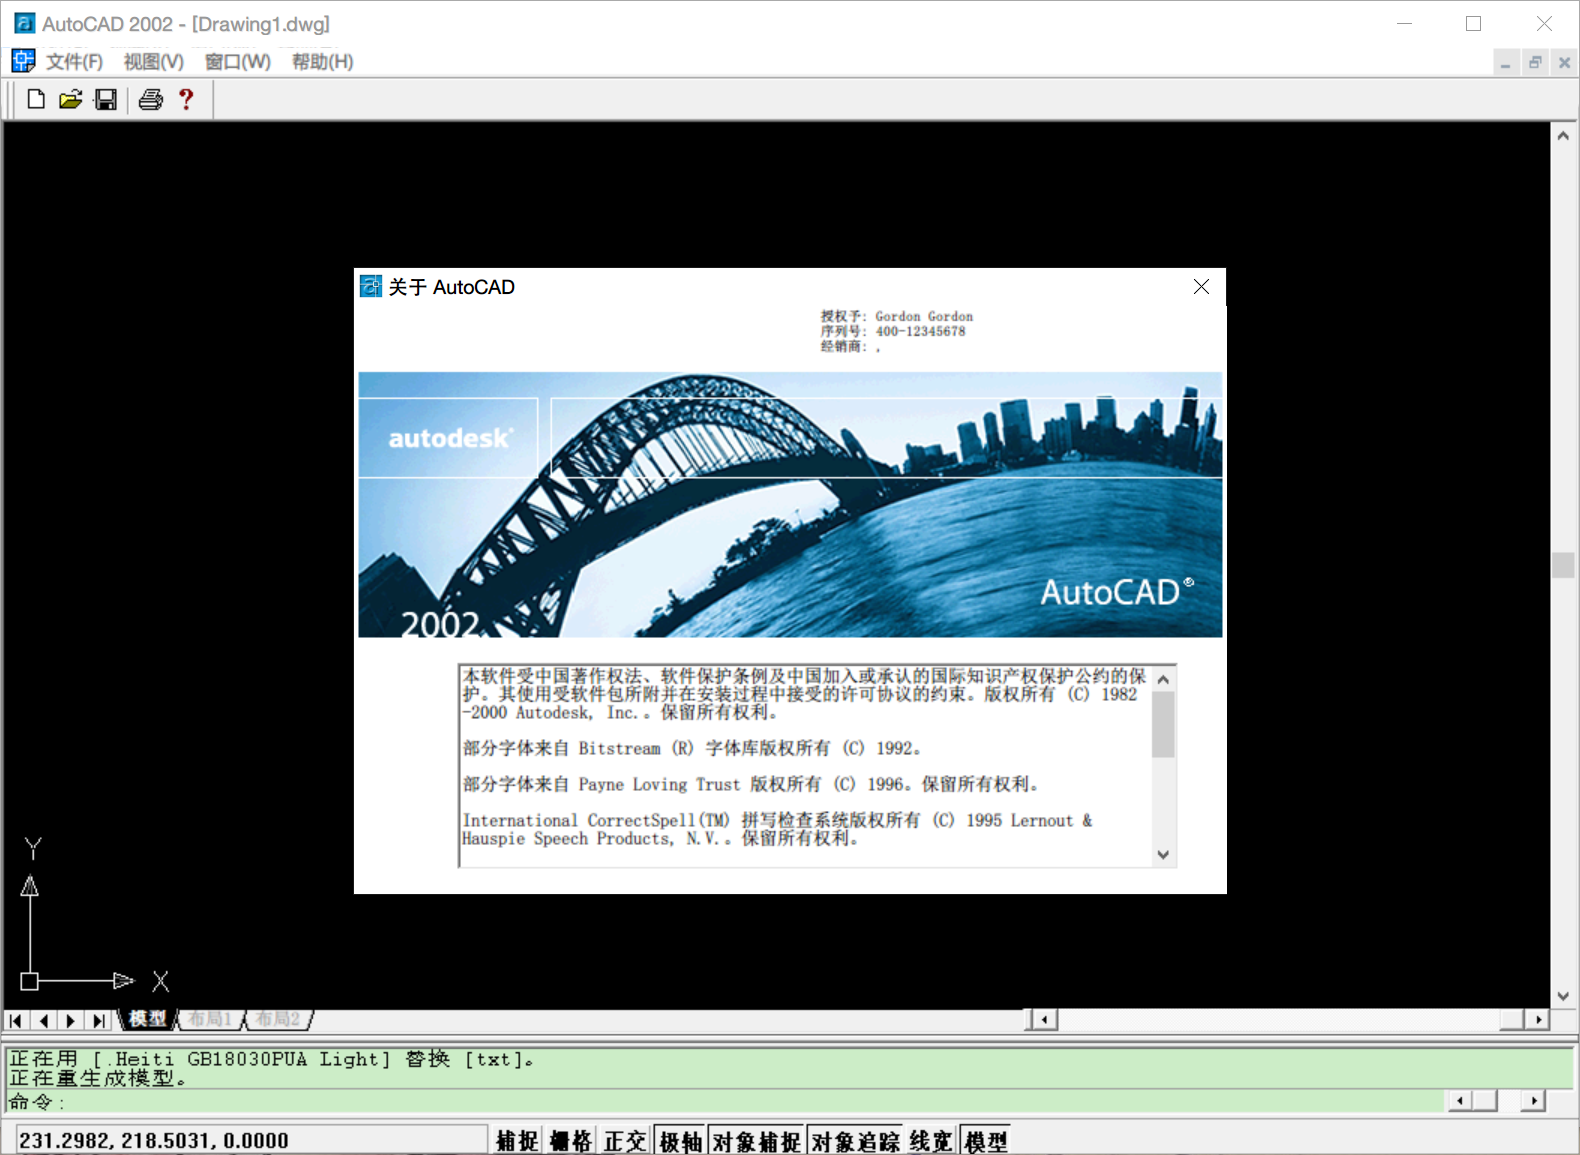Screen dimensions: 1580x1155
Task: Click drawing area vertical scrollbar down arrow
Action: (1563, 996)
